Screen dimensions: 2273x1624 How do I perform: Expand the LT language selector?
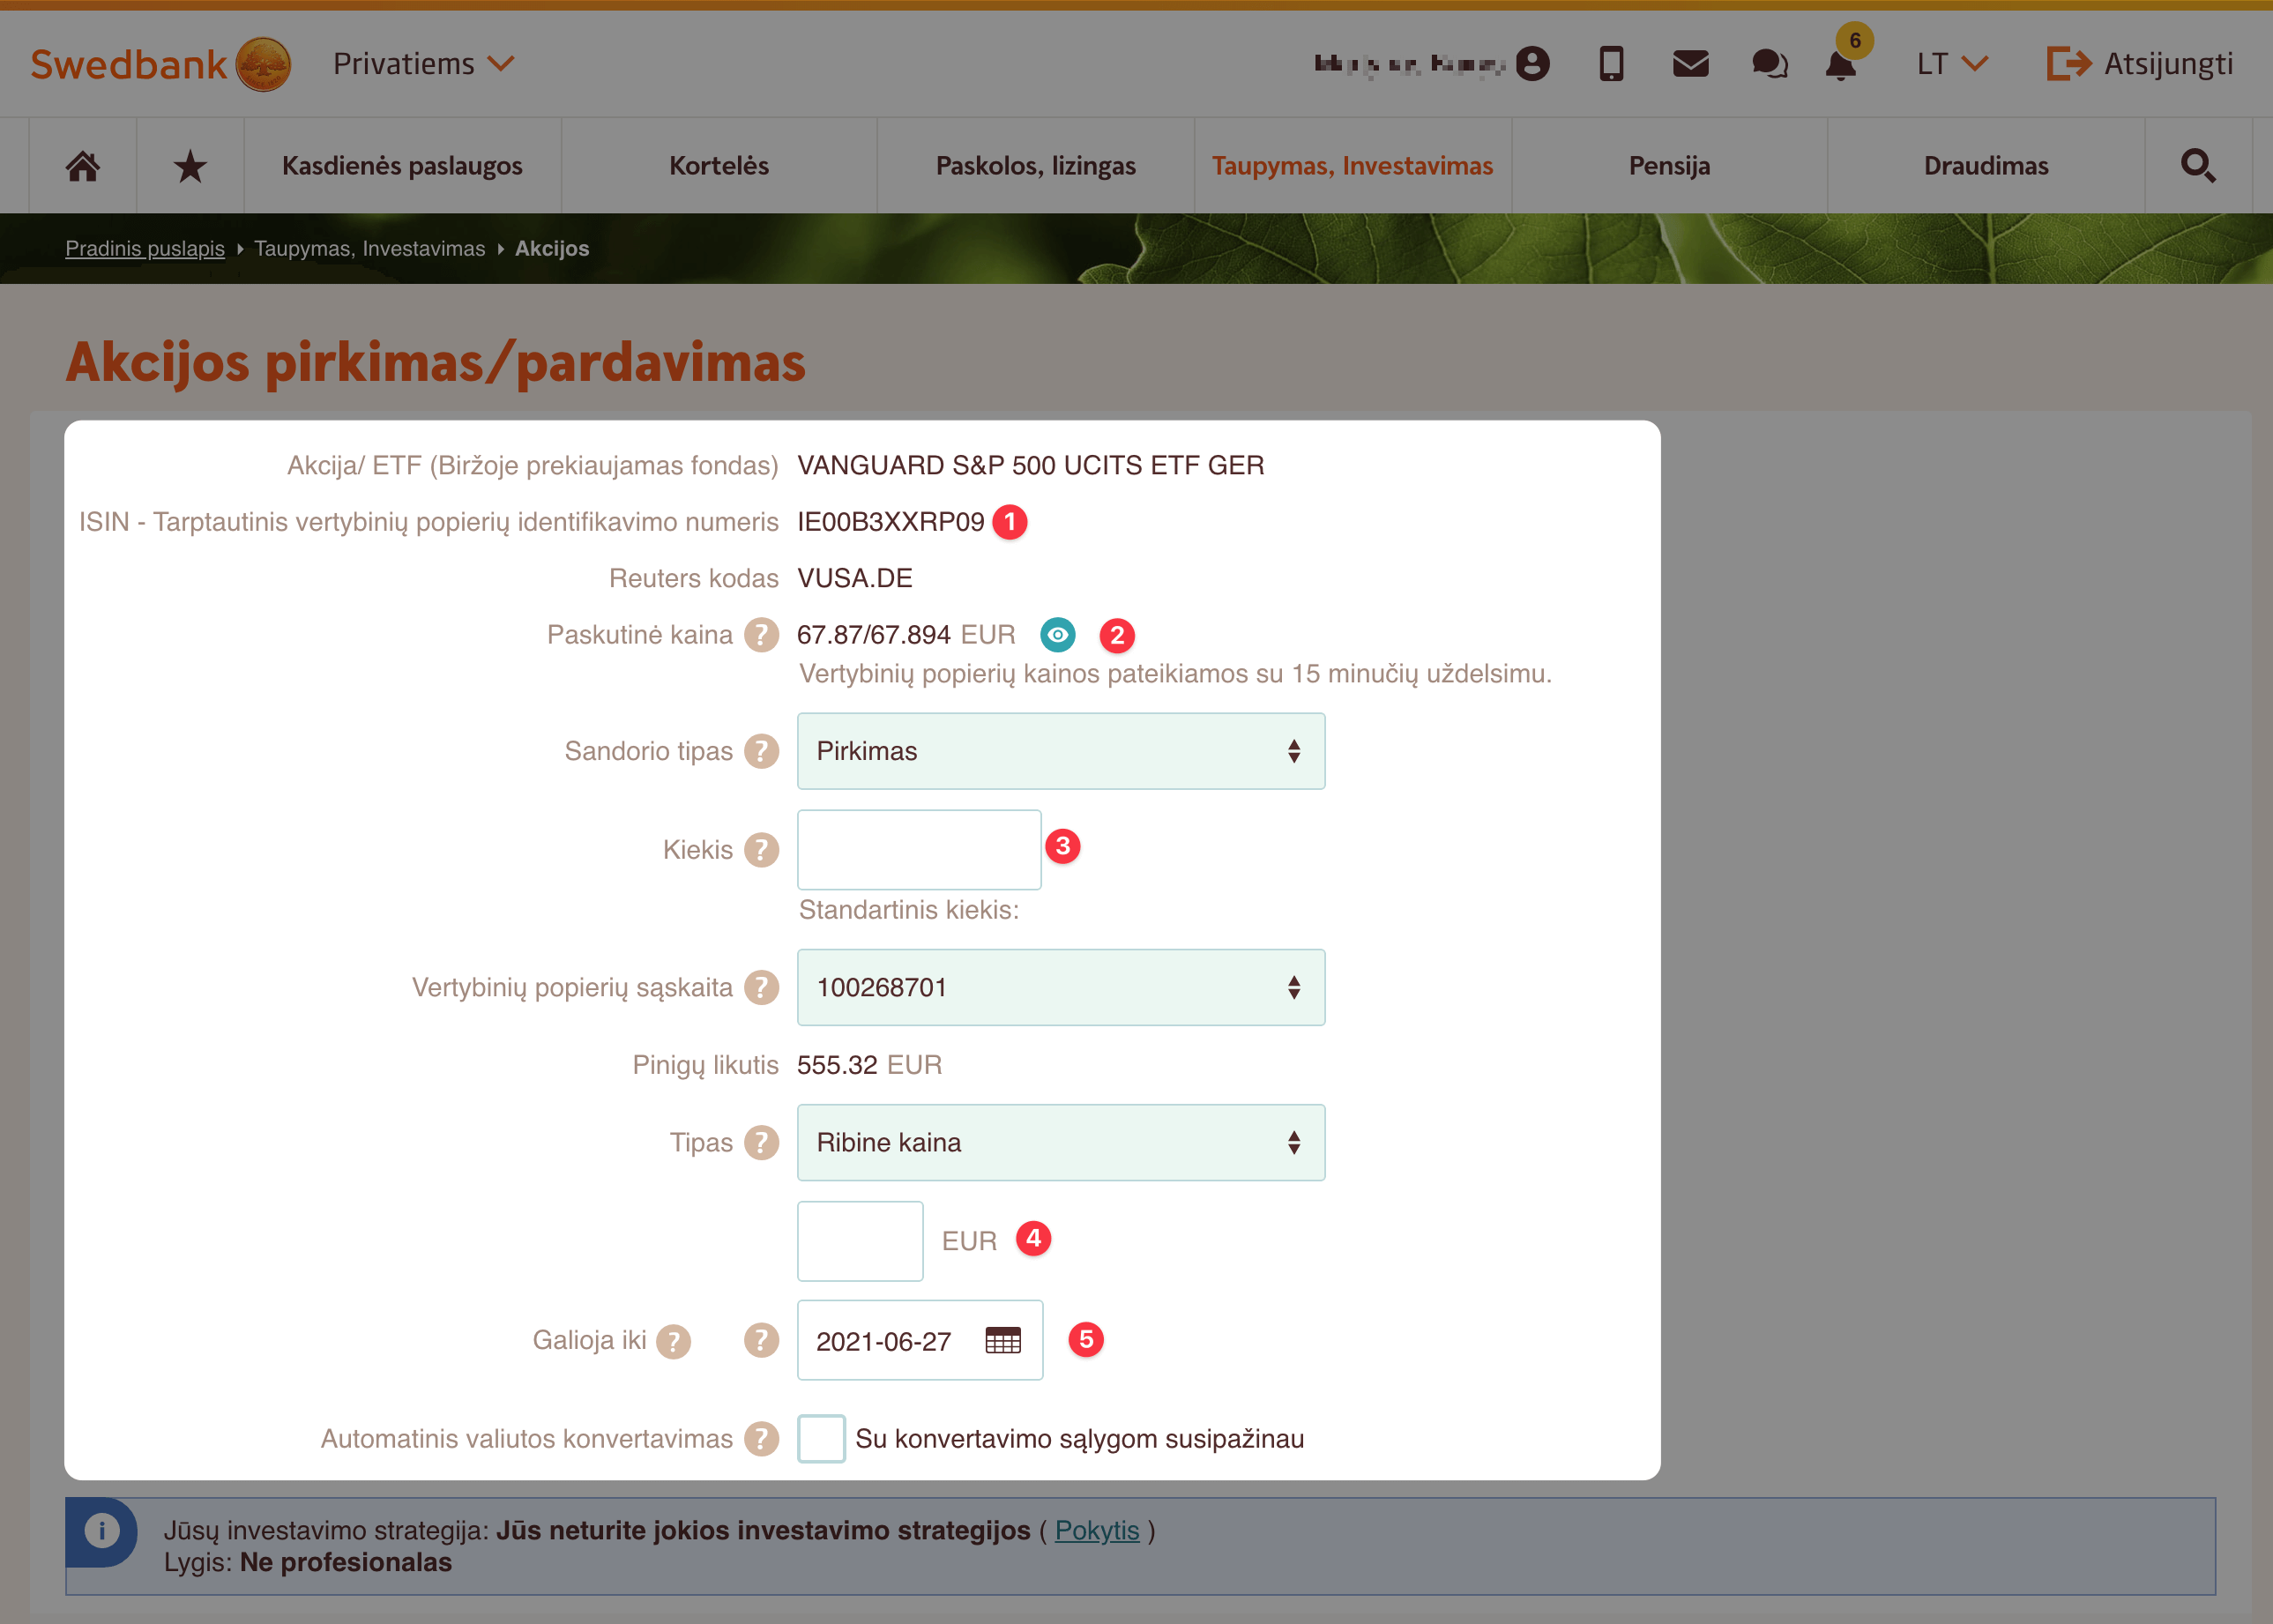[x=1952, y=64]
